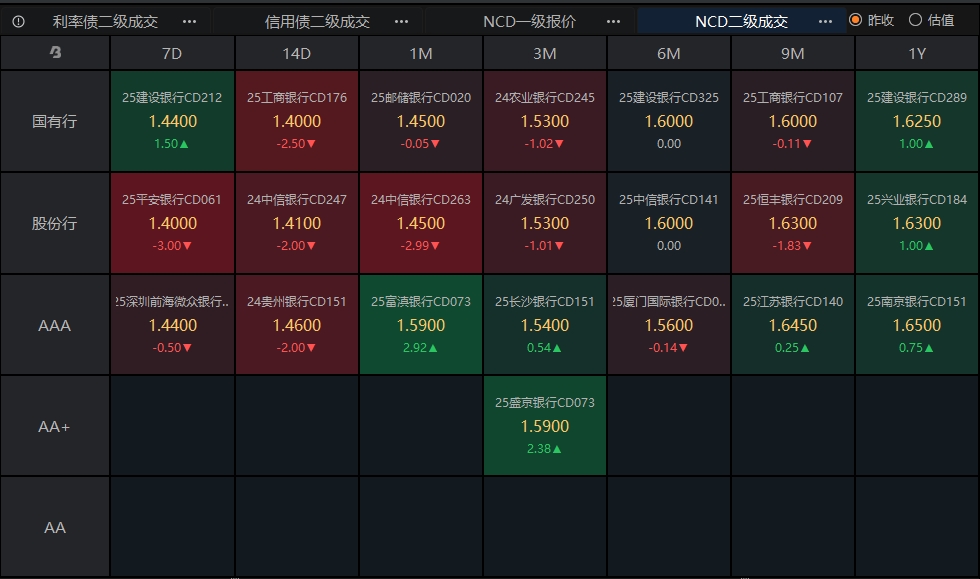Open the 深圳前海微众银行 CD cell

pos(172,325)
